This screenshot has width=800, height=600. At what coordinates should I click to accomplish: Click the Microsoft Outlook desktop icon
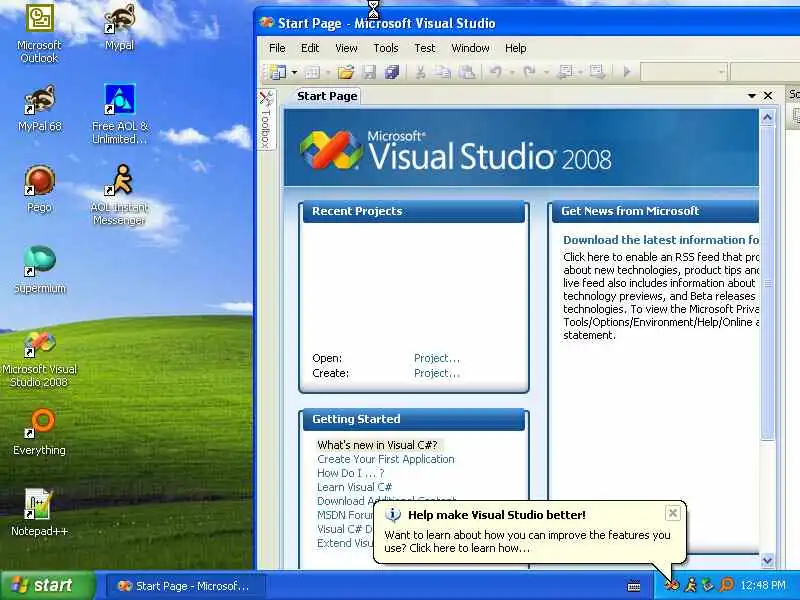coord(39,34)
